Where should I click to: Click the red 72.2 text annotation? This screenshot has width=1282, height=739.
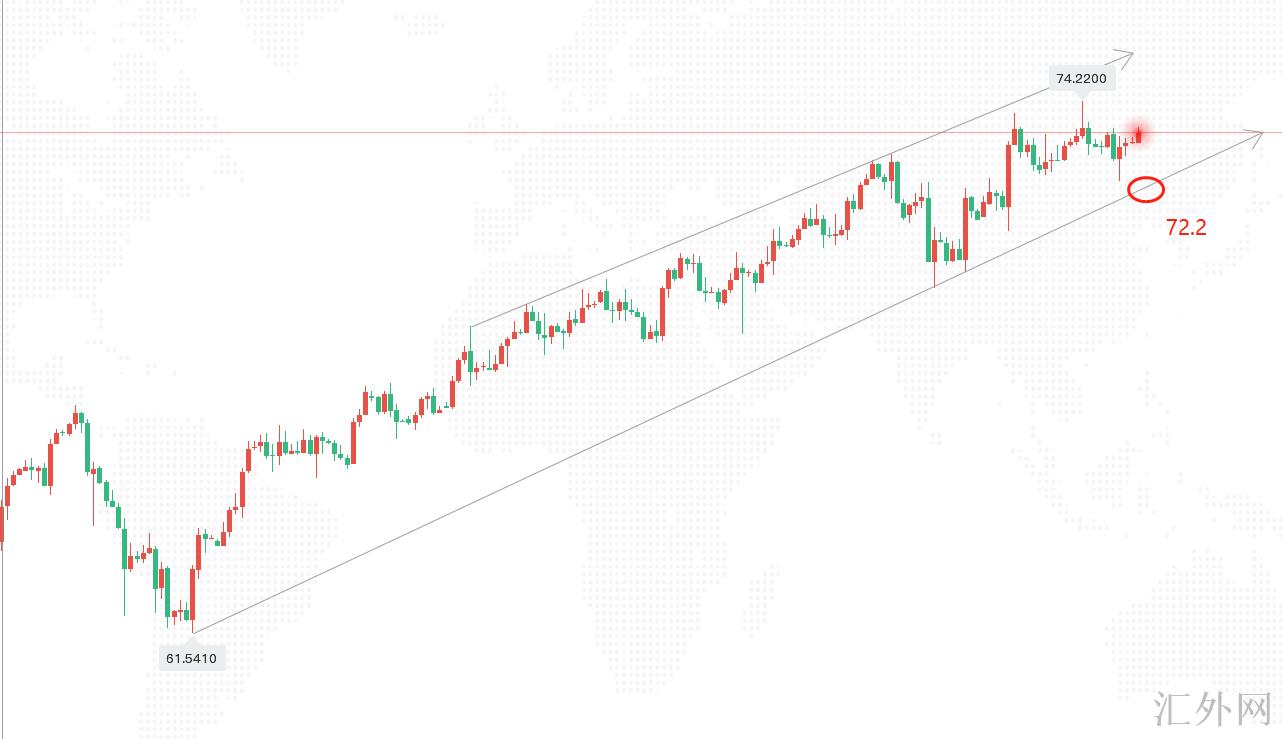(1186, 228)
